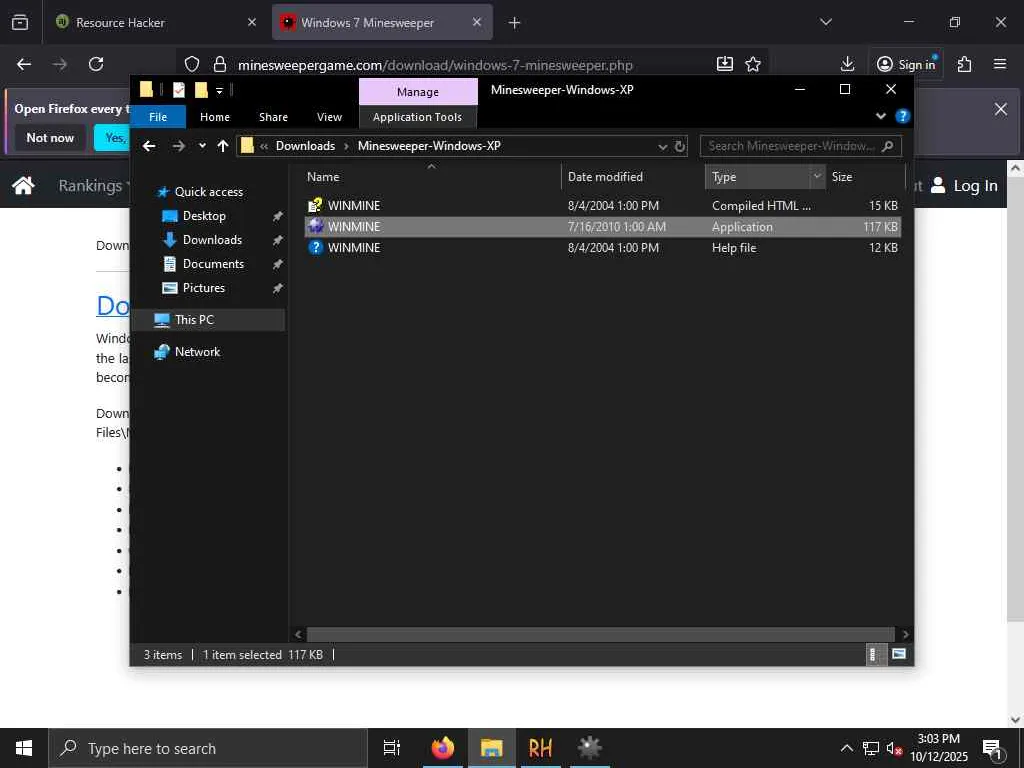
Task: Click Firefox Sign in button
Action: (906, 64)
